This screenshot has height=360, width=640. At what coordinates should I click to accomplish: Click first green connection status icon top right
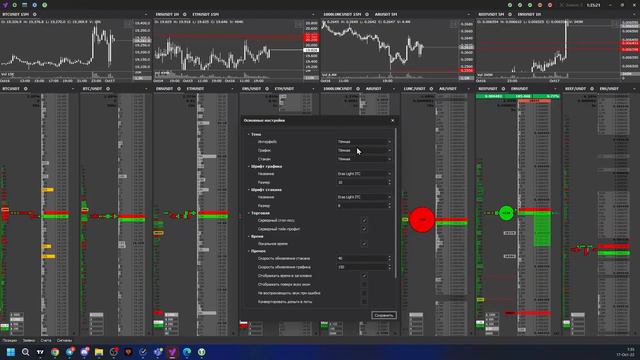510,5
